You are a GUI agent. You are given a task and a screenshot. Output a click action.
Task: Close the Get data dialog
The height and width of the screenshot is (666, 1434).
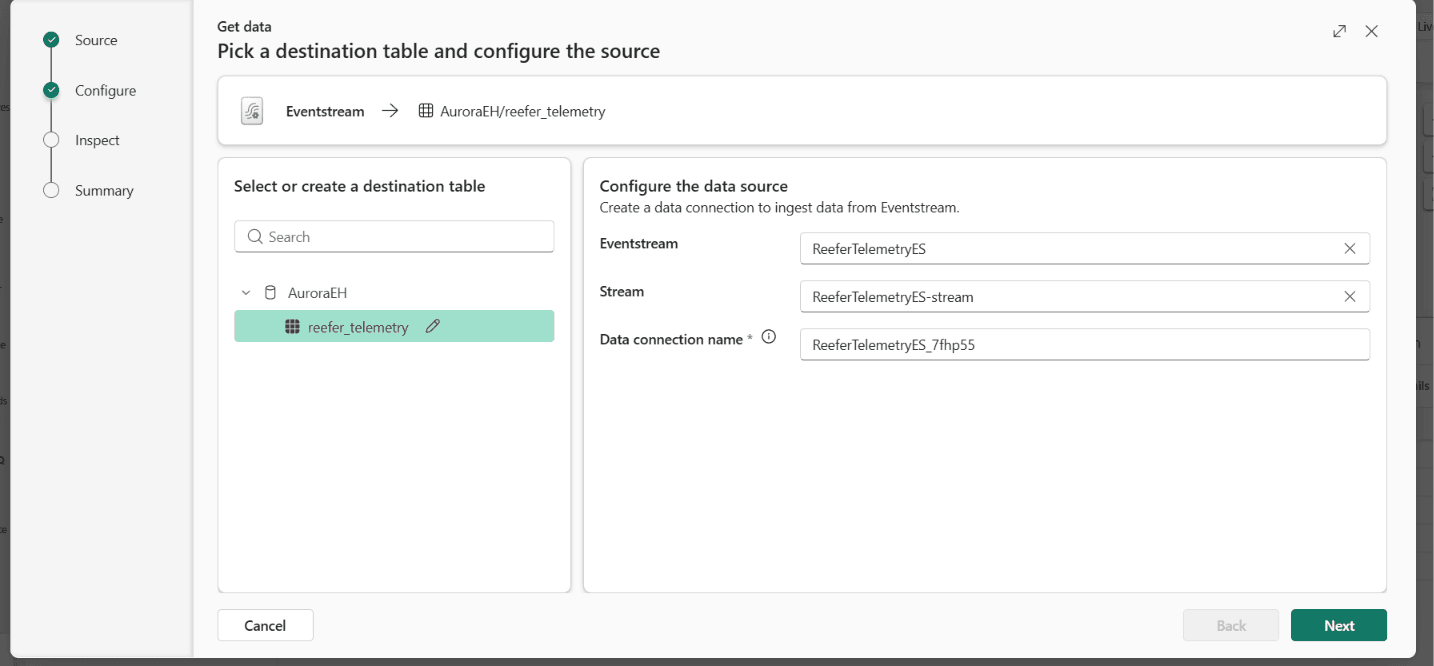tap(1371, 31)
